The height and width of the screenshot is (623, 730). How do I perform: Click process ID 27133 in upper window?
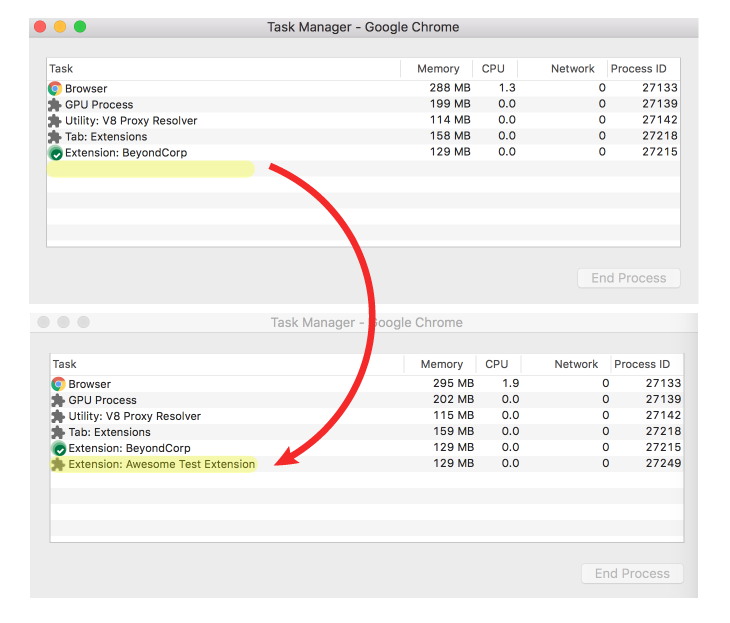660,88
